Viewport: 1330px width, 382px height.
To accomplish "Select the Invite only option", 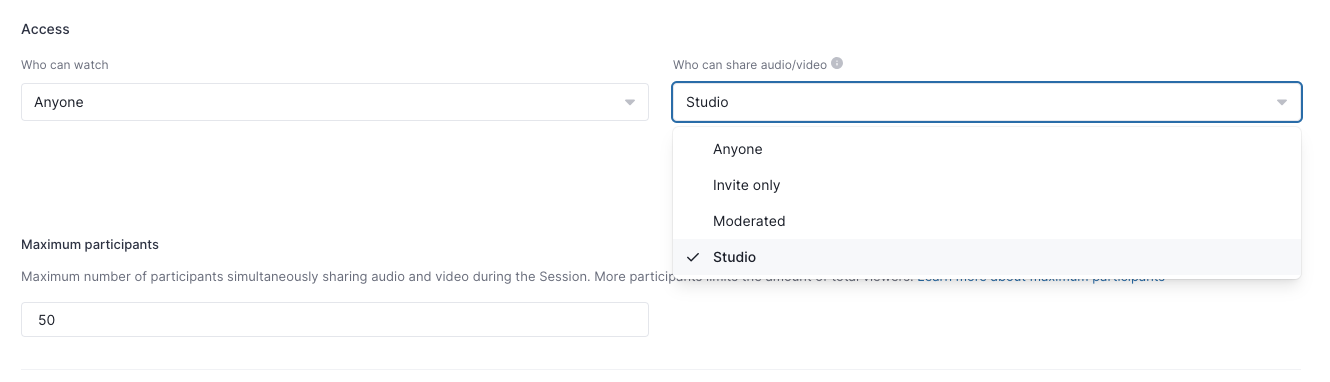I will (987, 185).
